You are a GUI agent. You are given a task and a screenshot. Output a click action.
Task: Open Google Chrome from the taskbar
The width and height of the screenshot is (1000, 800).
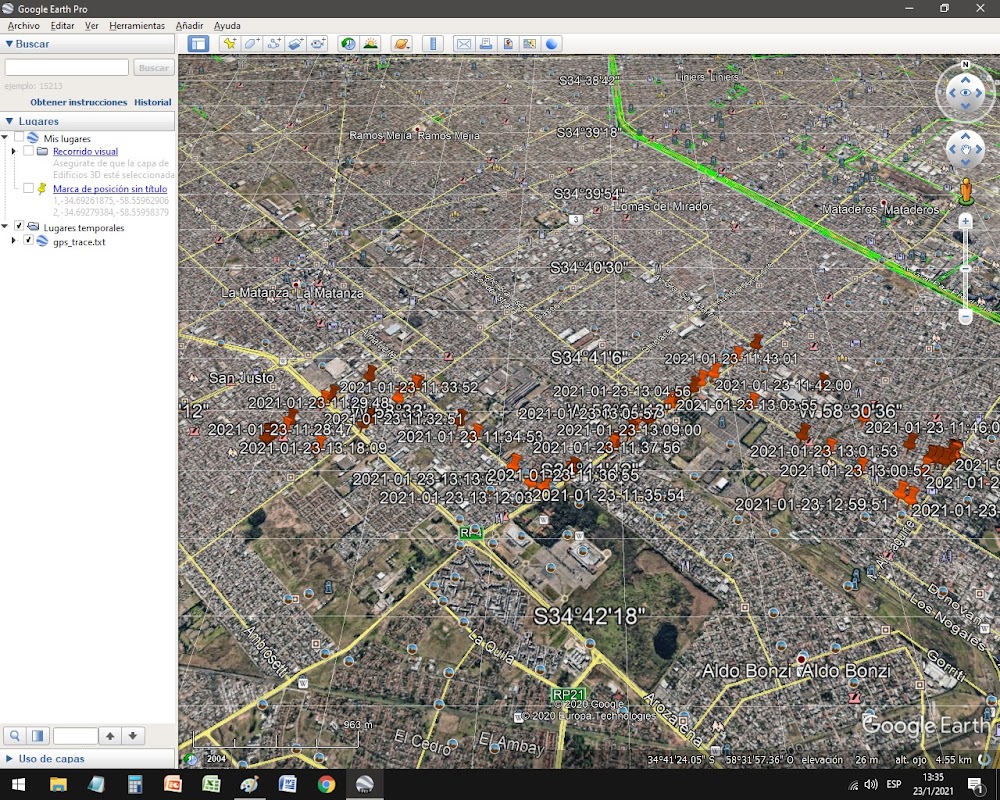(x=326, y=784)
